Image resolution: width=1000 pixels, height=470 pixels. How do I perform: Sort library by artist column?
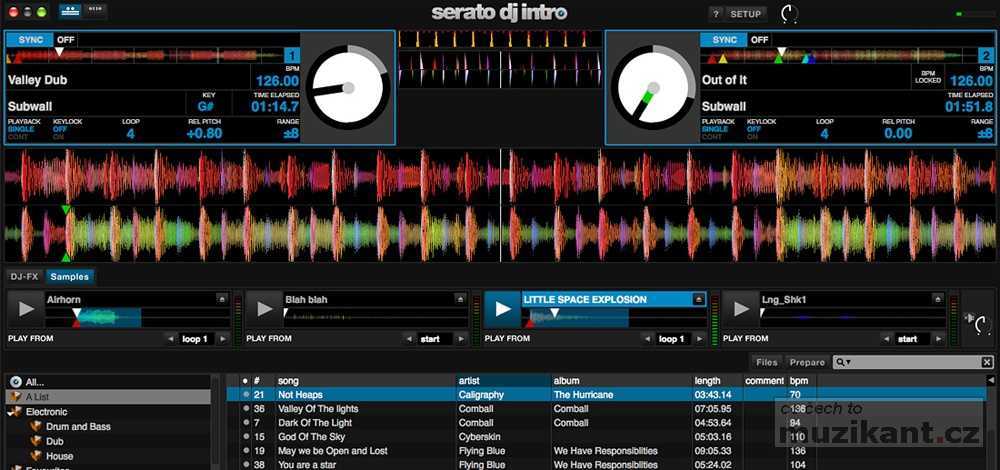[503, 381]
